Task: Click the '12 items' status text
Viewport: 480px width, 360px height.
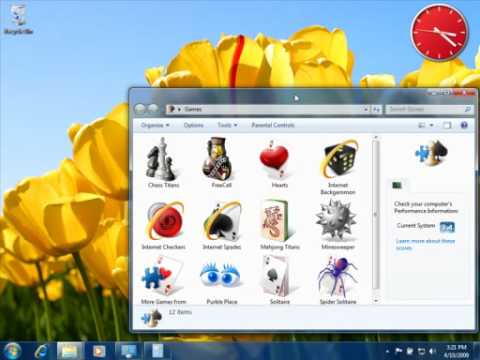Action: [180, 312]
